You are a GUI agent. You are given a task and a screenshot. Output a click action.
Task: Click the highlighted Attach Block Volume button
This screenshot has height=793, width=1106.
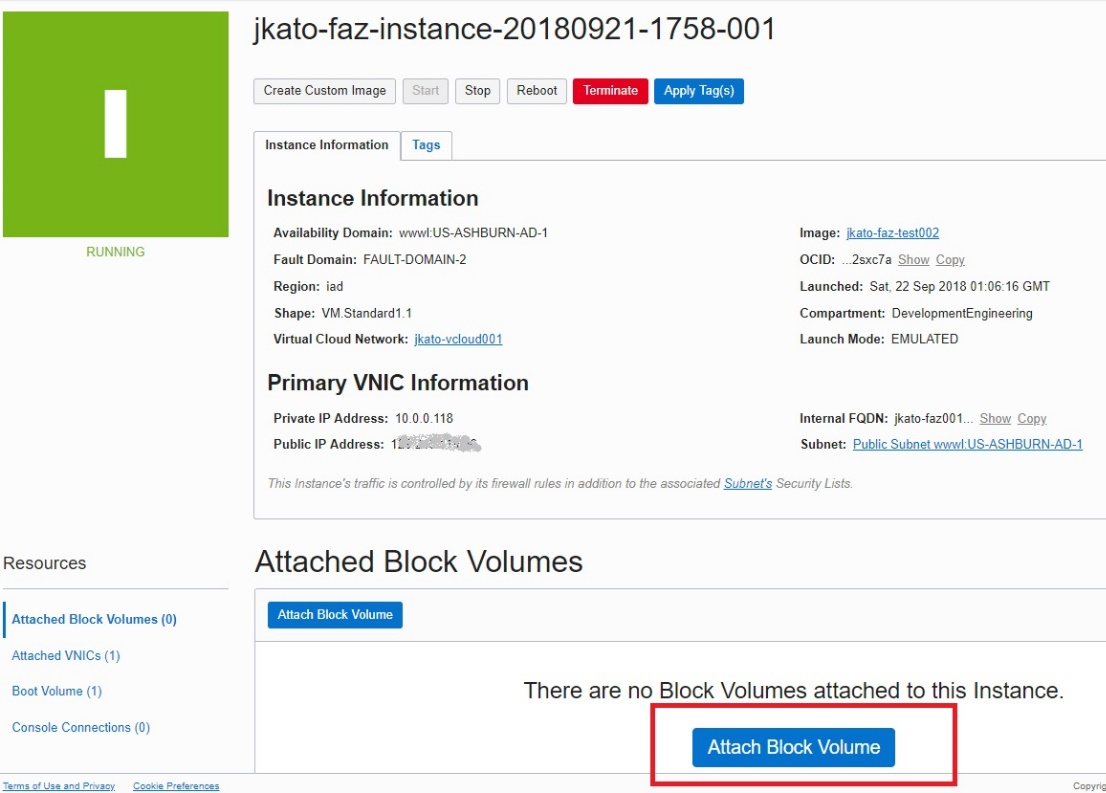click(793, 747)
